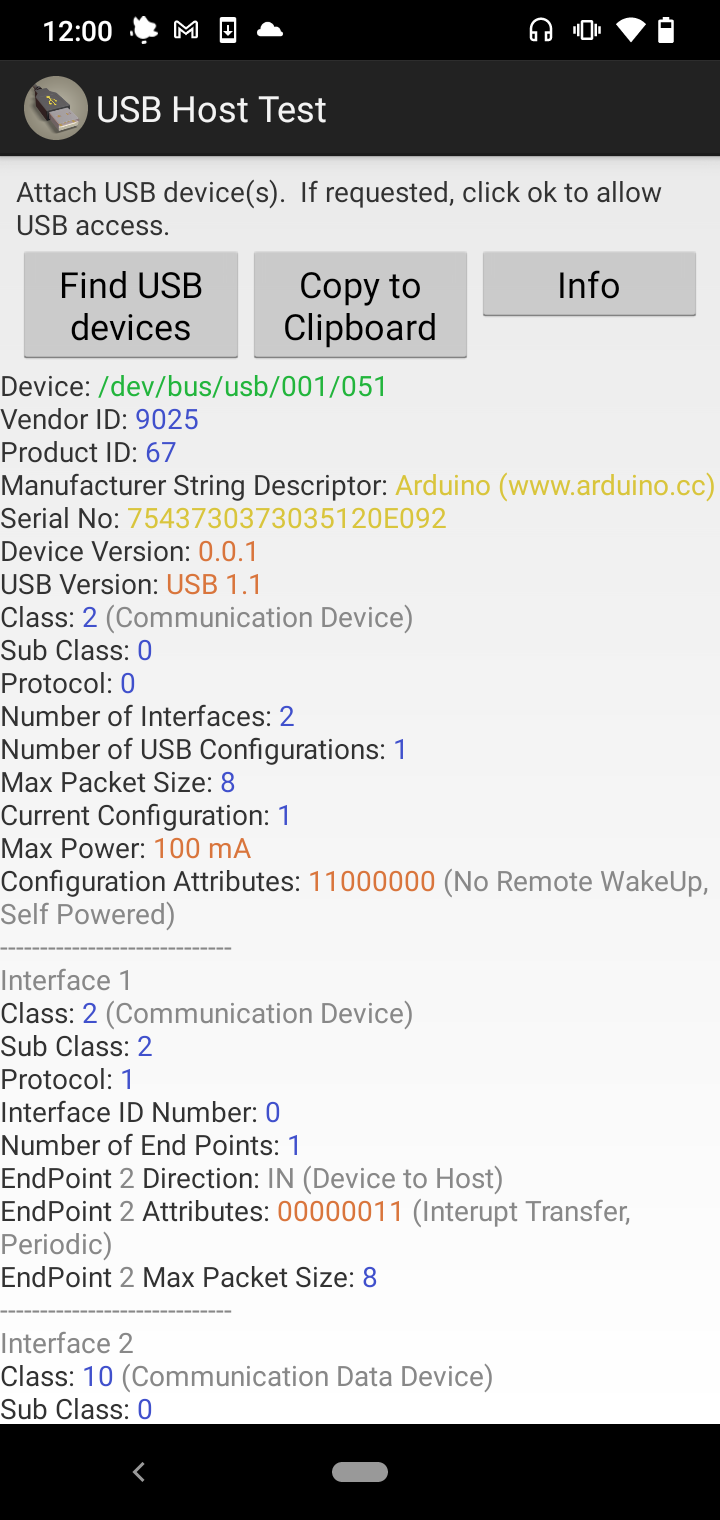Tap the USB Host Test app icon
Image resolution: width=720 pixels, height=1520 pixels.
pyautogui.click(x=56, y=108)
